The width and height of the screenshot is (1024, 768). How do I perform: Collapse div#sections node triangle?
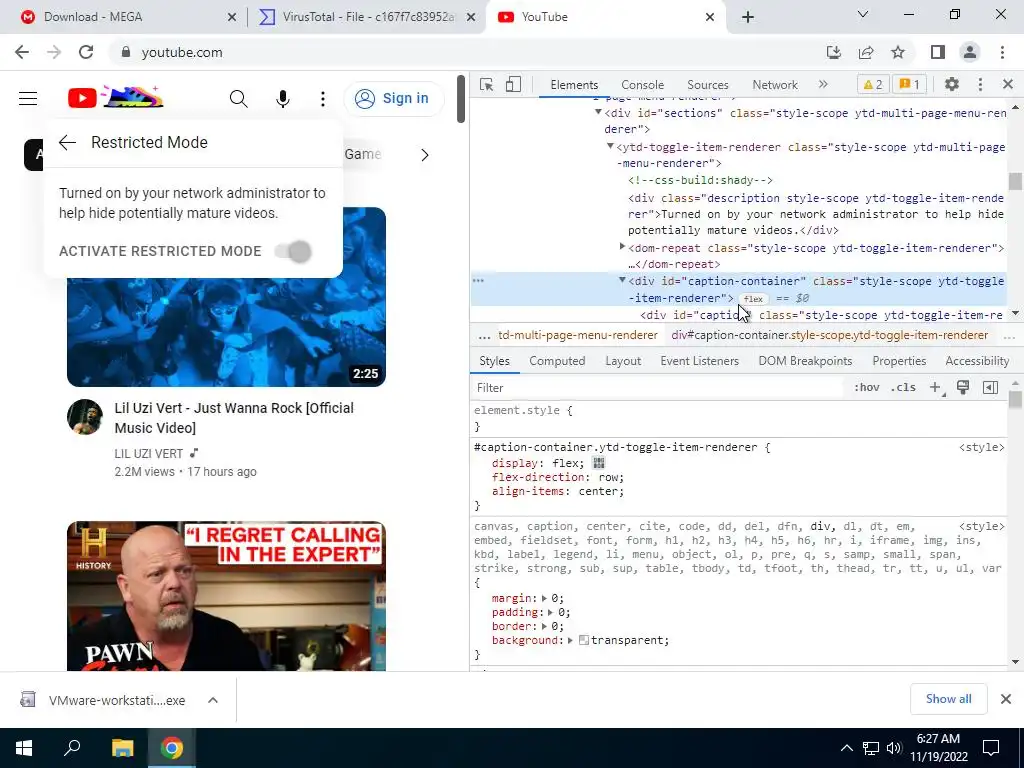pos(598,112)
